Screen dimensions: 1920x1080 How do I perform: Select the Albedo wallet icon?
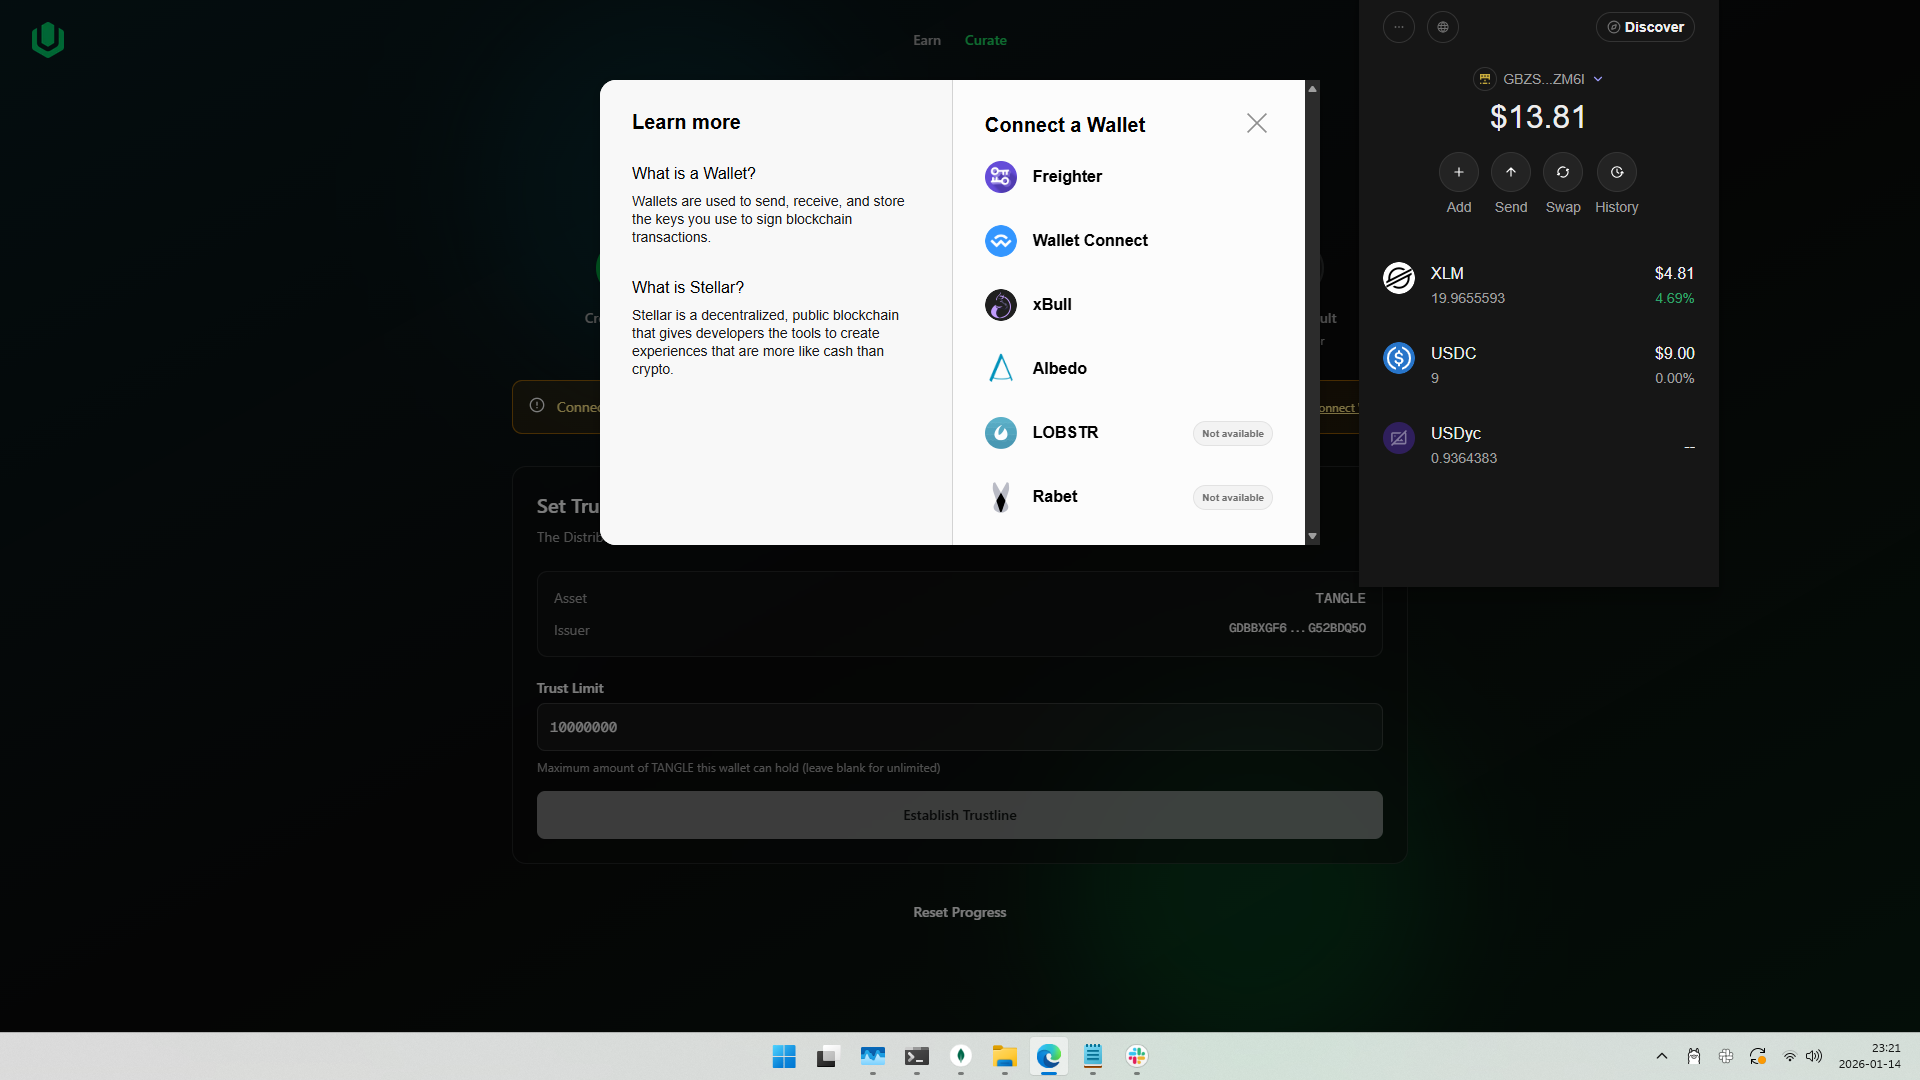[1000, 369]
